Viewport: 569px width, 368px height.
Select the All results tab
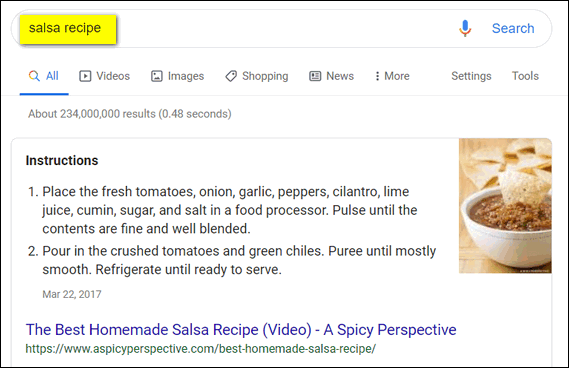coord(44,76)
